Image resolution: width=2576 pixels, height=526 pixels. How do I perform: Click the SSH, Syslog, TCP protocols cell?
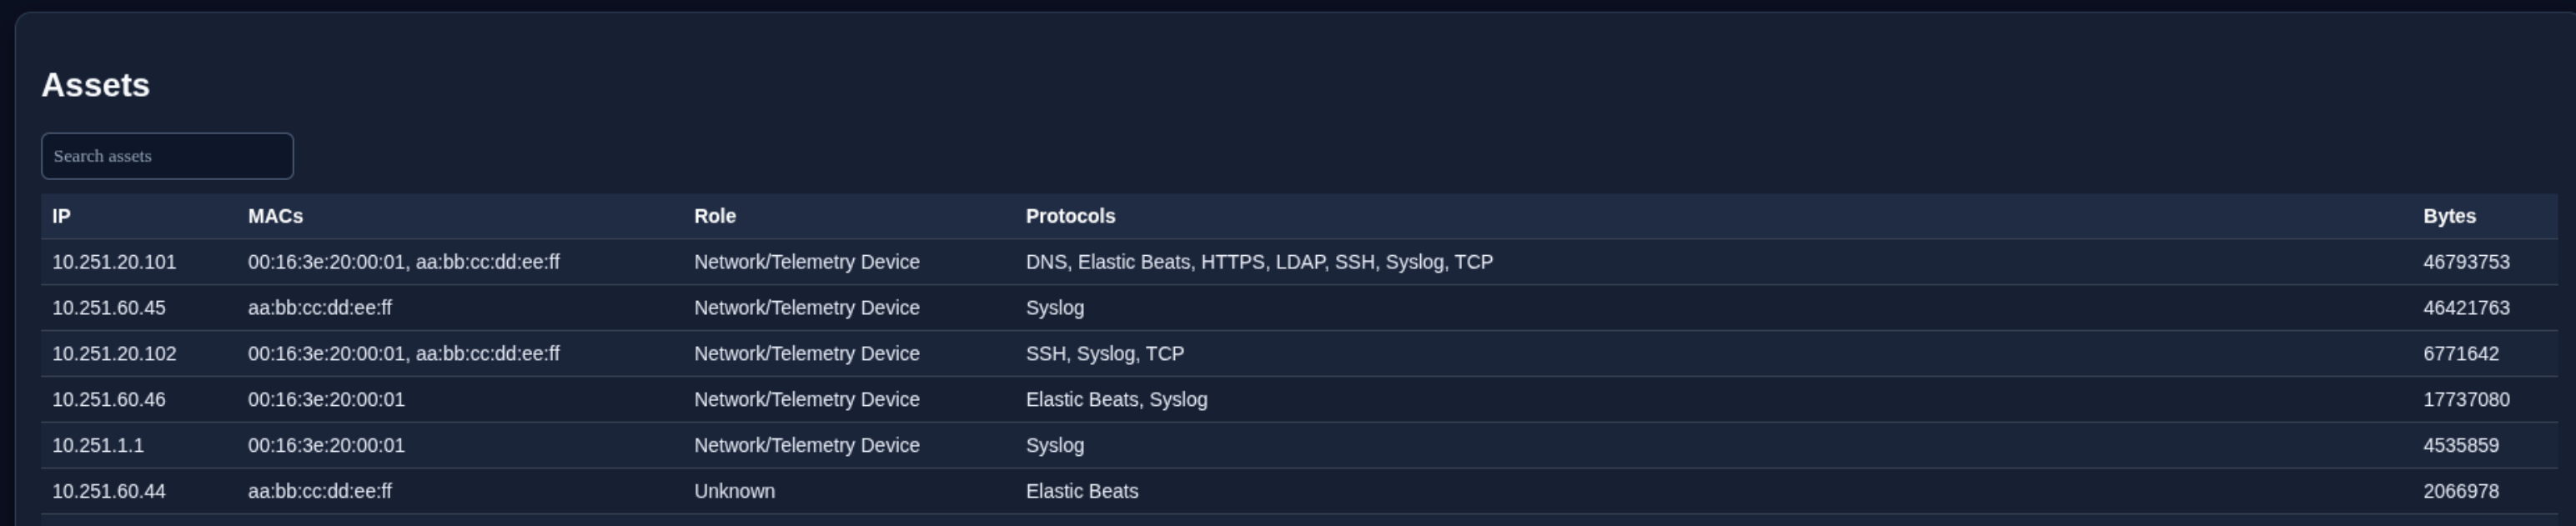(x=1105, y=354)
